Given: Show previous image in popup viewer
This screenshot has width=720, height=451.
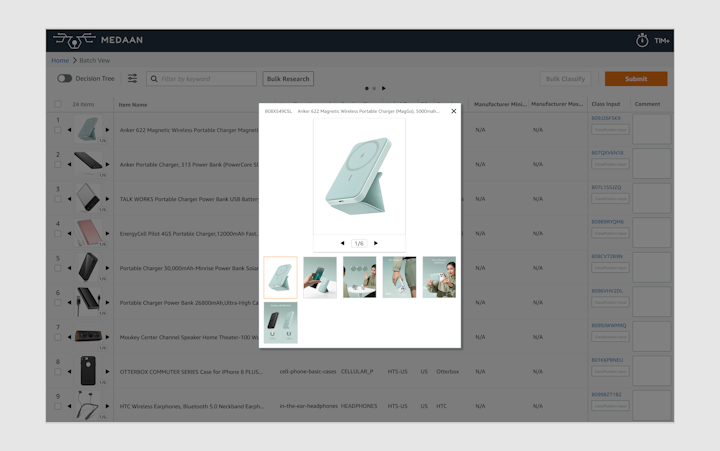Looking at the screenshot, I should pos(343,243).
